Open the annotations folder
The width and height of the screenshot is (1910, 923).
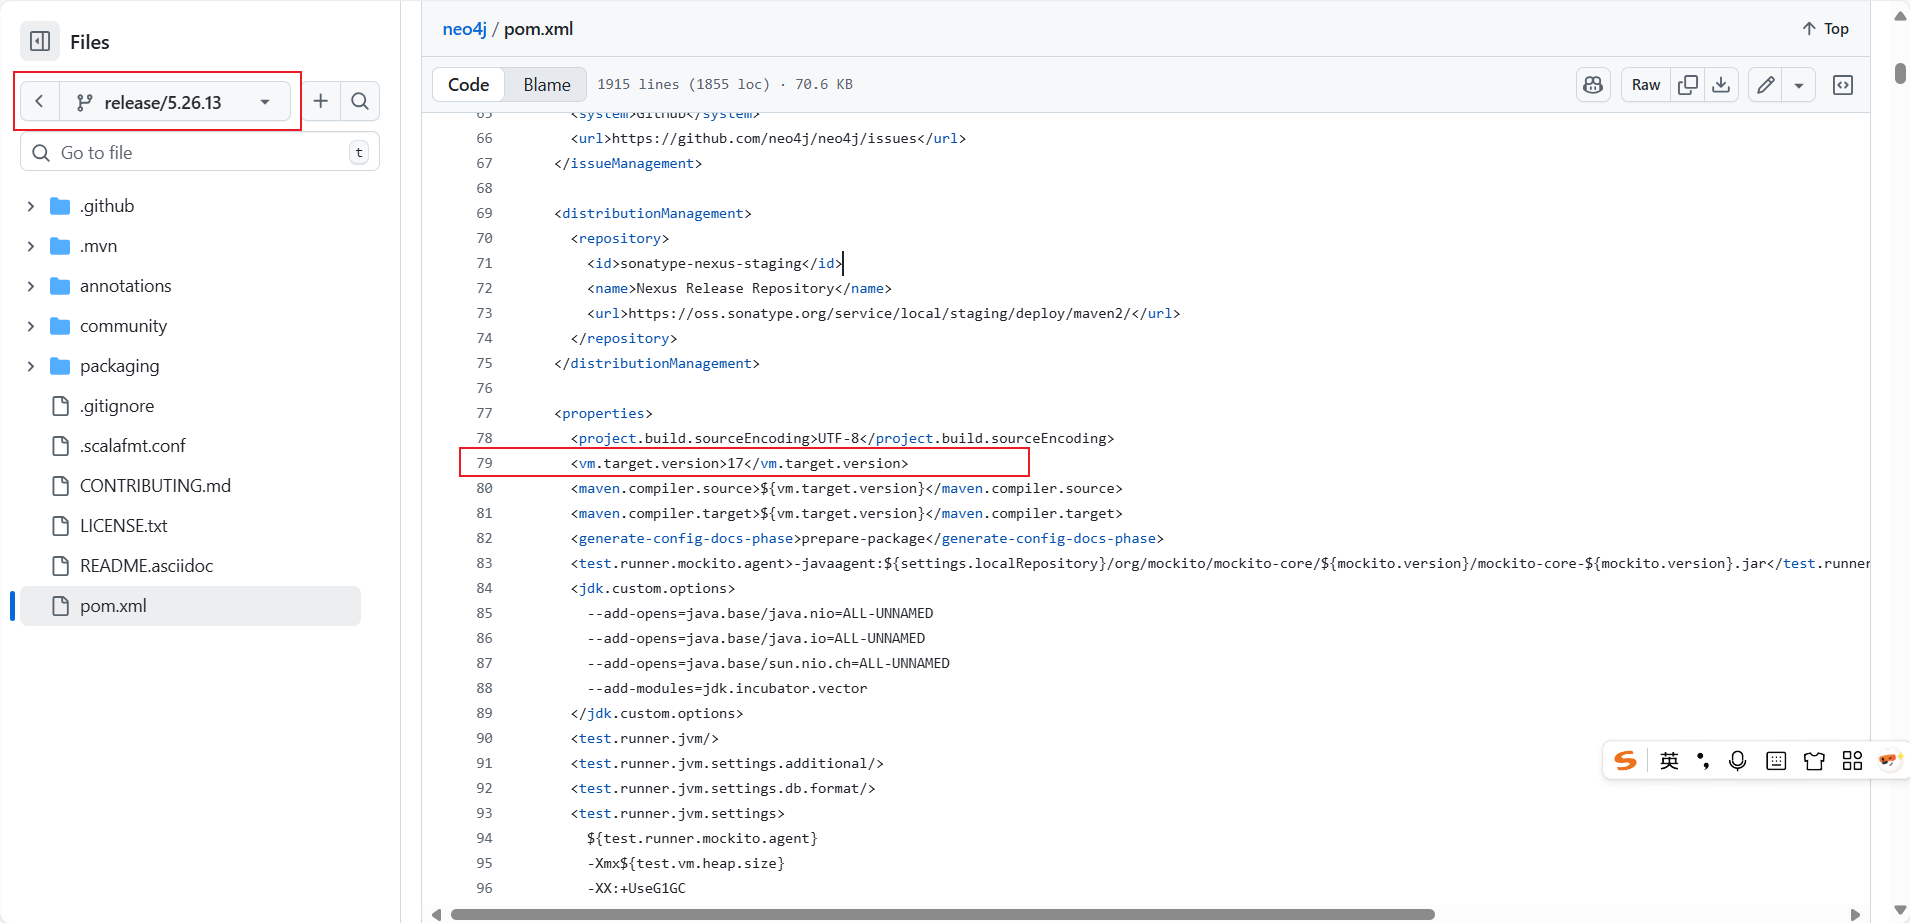point(125,286)
